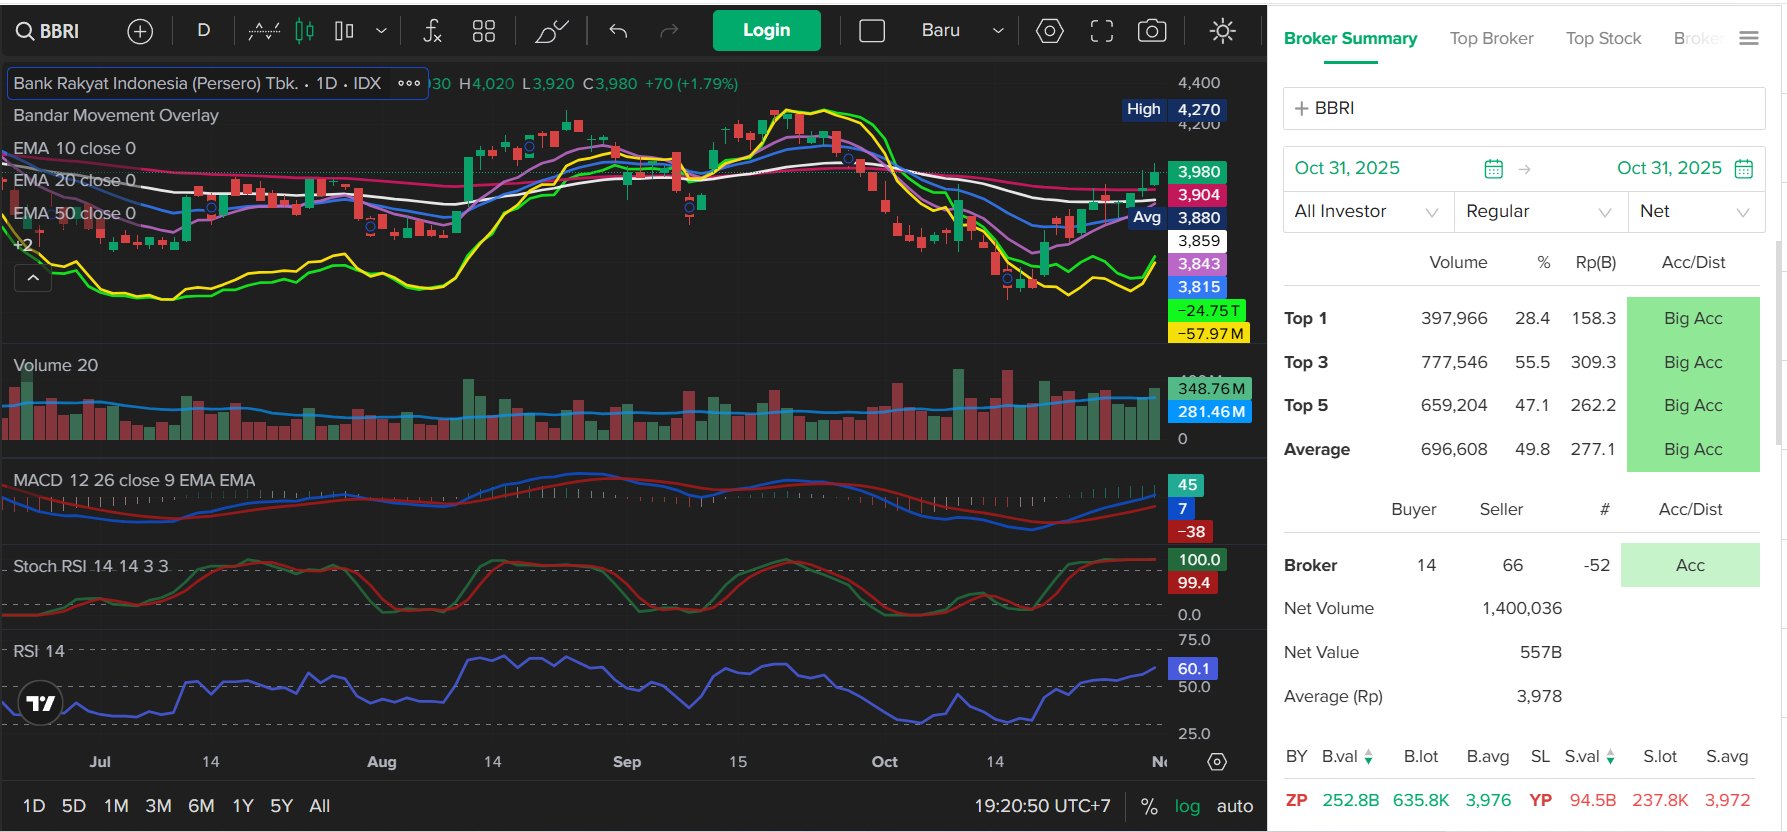The height and width of the screenshot is (832, 1787).
Task: Open chart settings hexagon icon
Action: pos(1049,32)
